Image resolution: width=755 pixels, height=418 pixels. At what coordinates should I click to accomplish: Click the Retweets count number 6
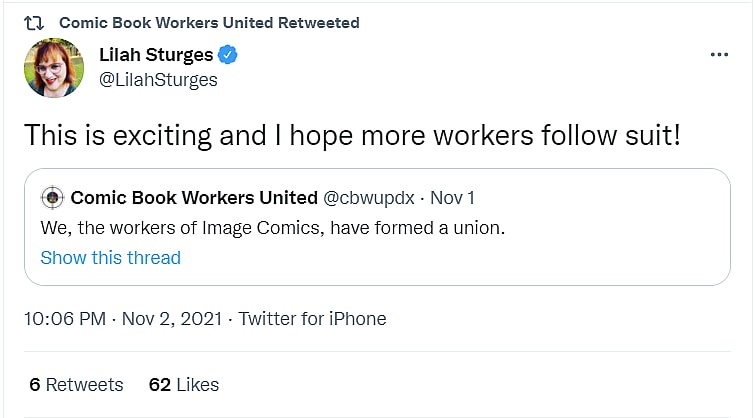[x=35, y=384]
